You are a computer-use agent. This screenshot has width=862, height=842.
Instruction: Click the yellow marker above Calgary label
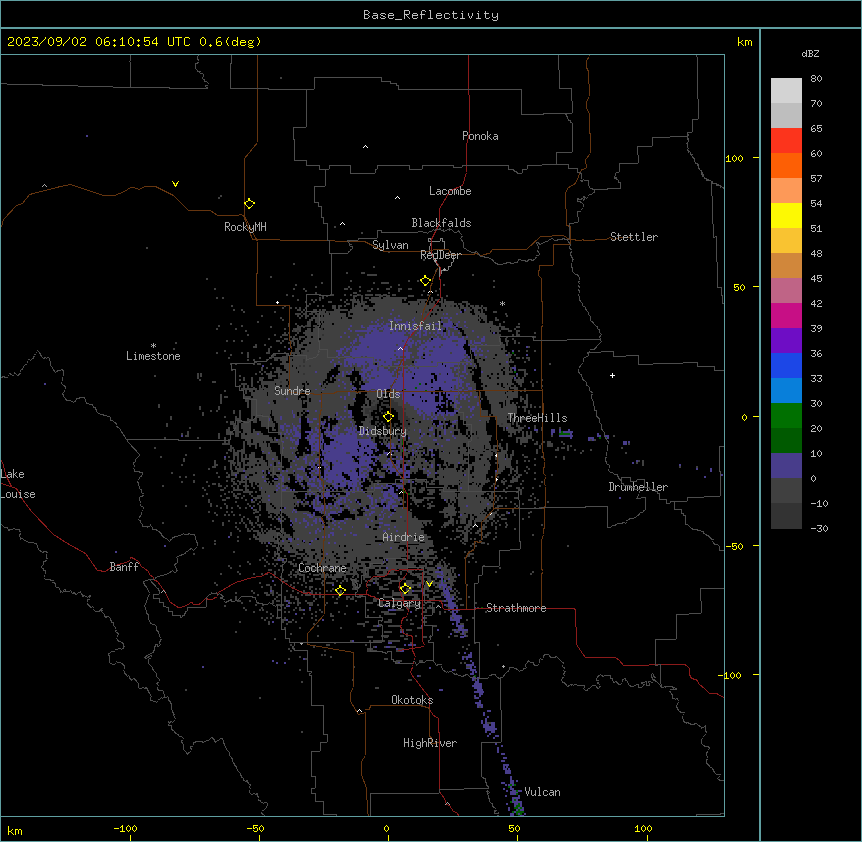(405, 589)
